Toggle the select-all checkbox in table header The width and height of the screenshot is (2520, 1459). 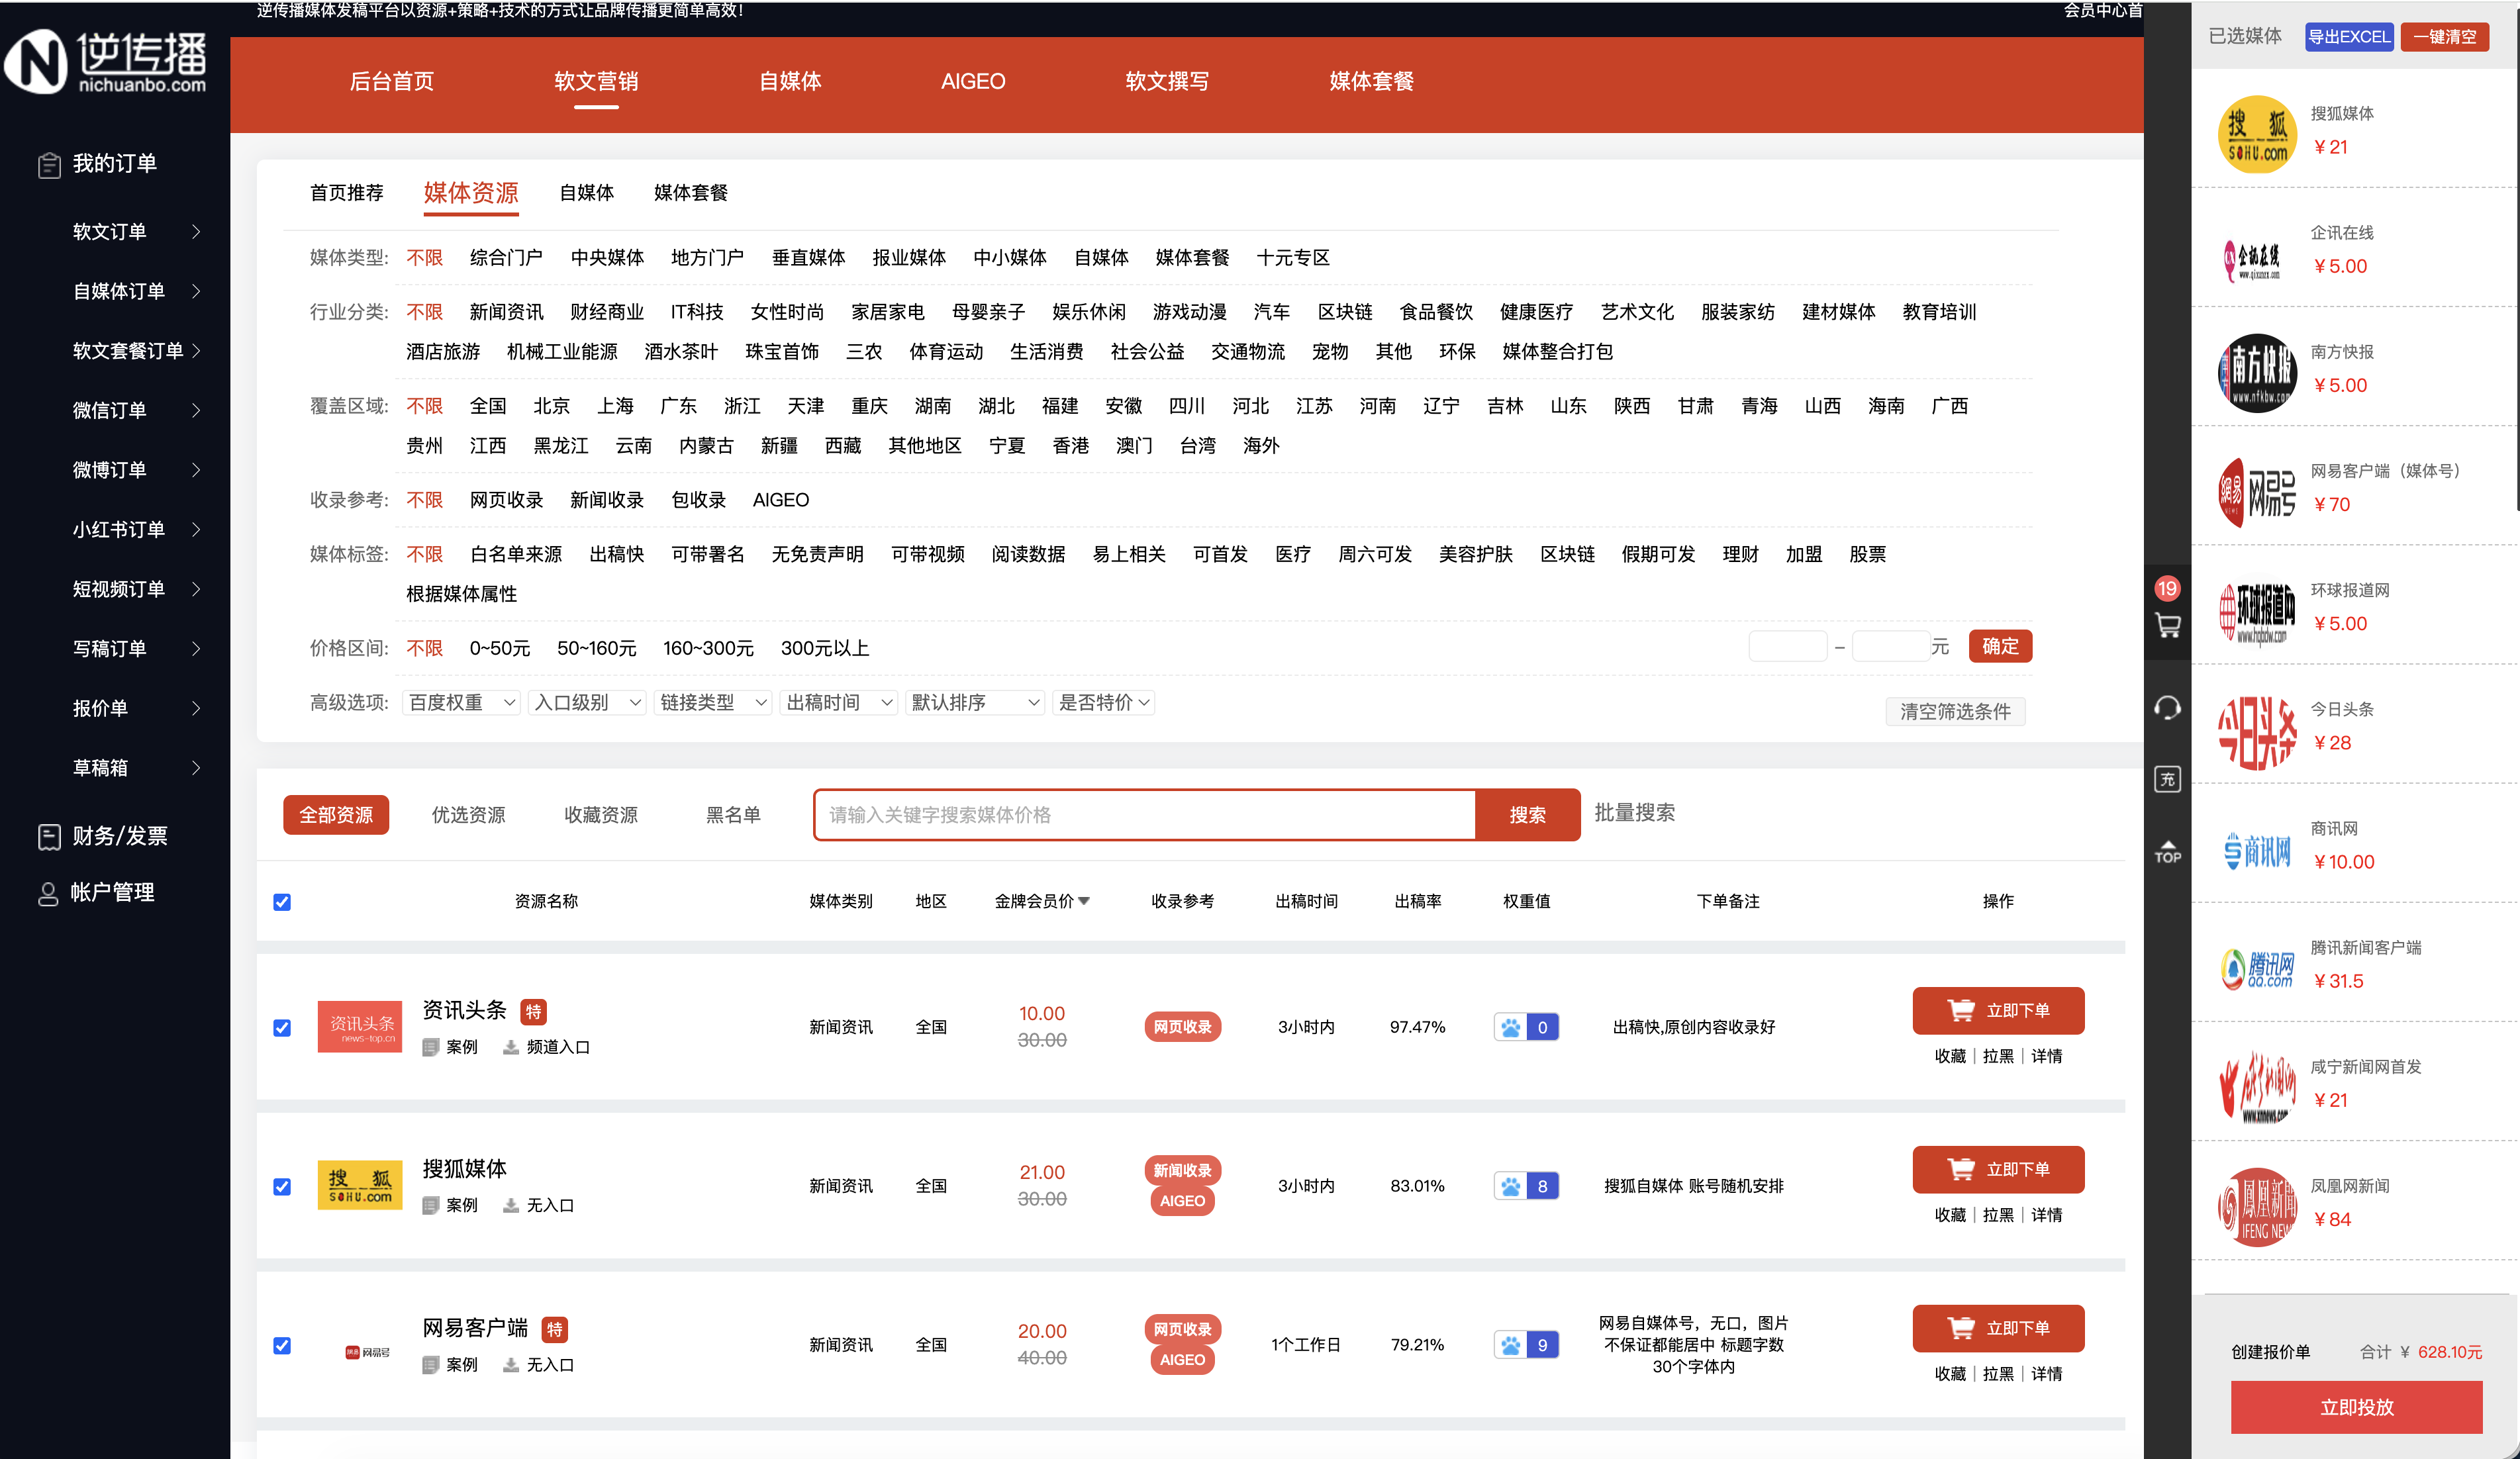(282, 902)
